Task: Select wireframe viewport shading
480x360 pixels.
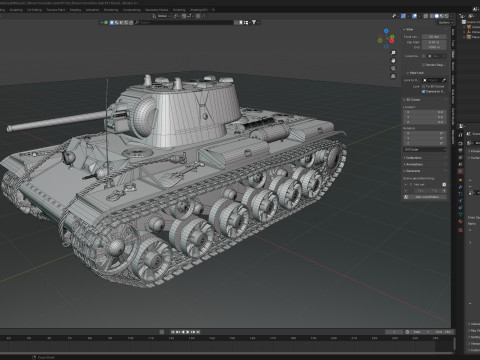Action: [x=432, y=16]
